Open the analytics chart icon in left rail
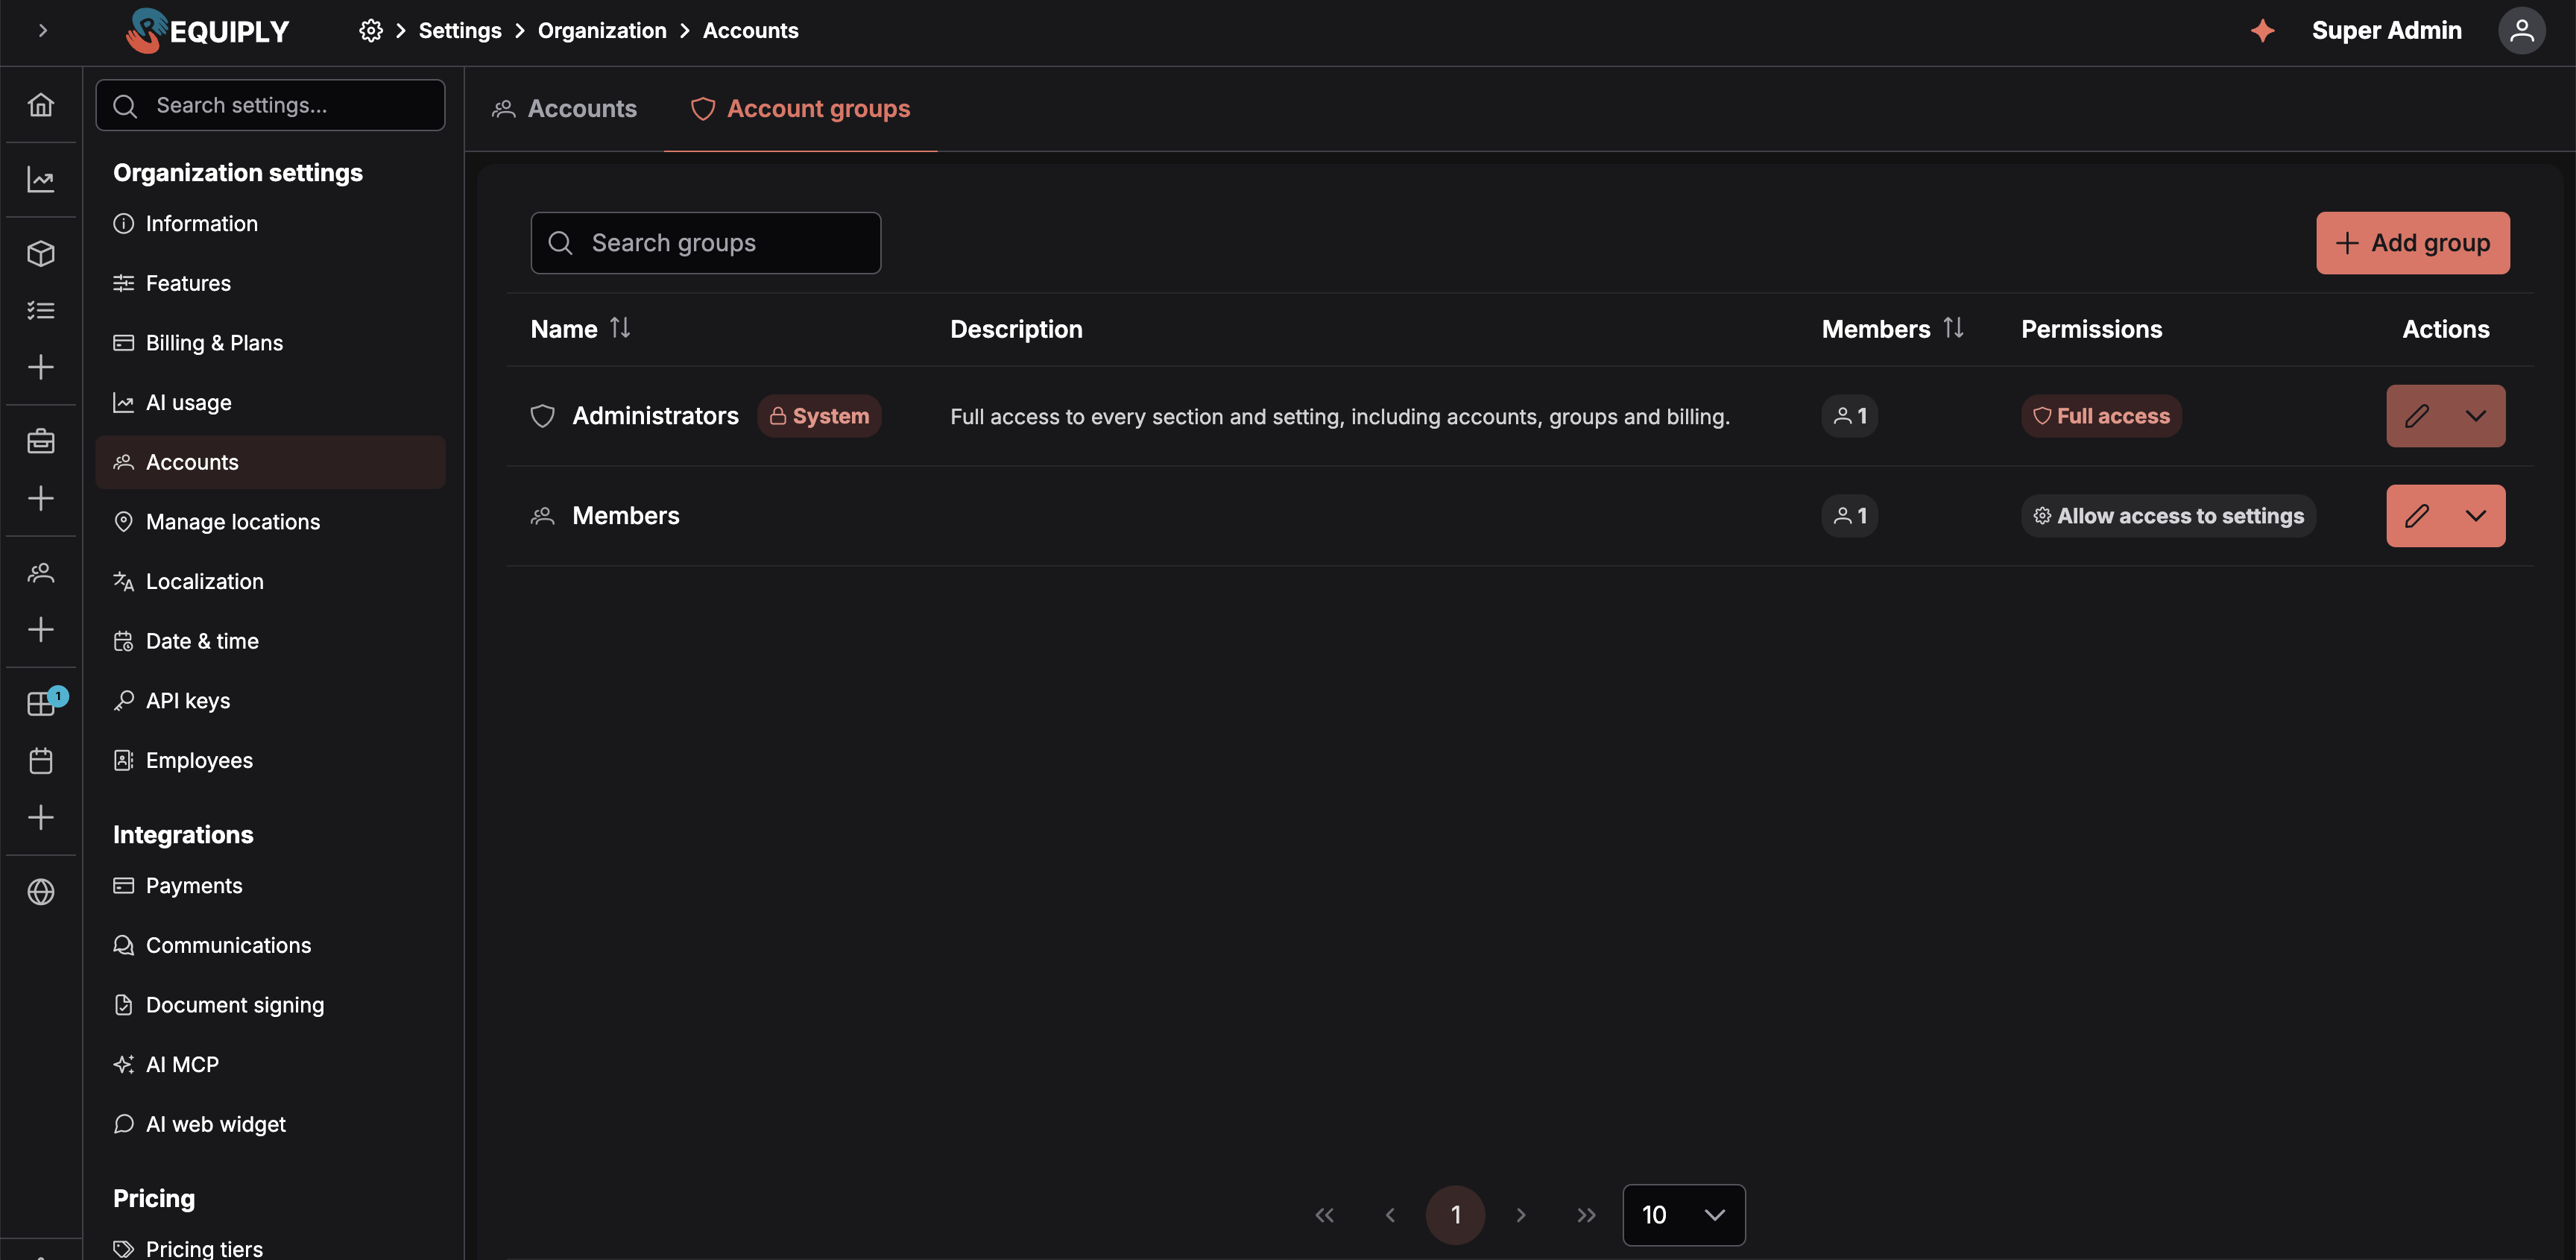Viewport: 2576px width, 1260px height. click(x=41, y=180)
